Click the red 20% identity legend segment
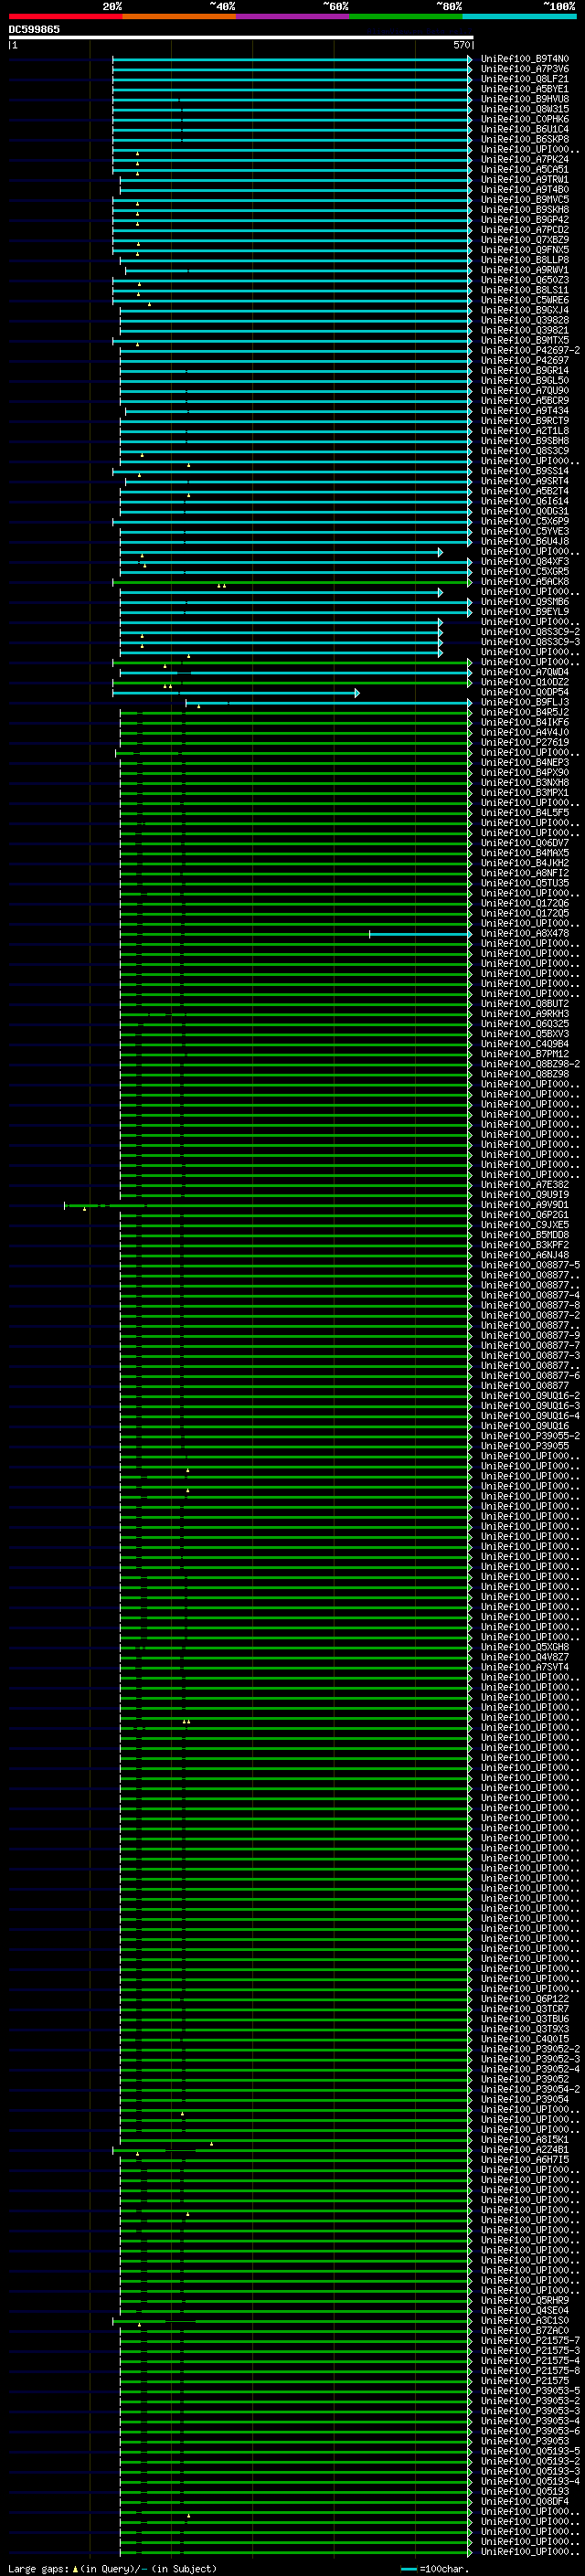Image resolution: width=585 pixels, height=2576 pixels. pyautogui.click(x=65, y=16)
